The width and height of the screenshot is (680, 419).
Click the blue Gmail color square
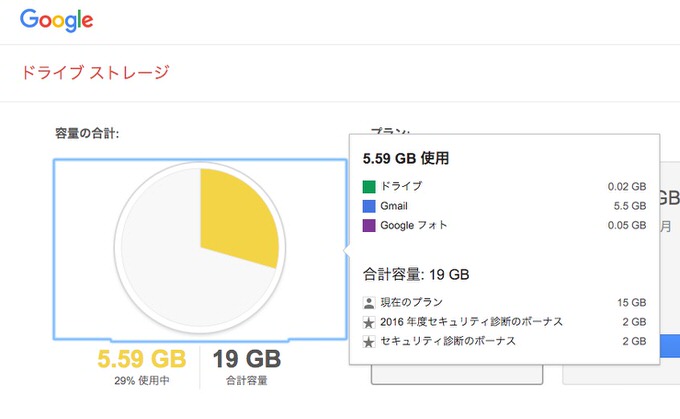pos(369,206)
